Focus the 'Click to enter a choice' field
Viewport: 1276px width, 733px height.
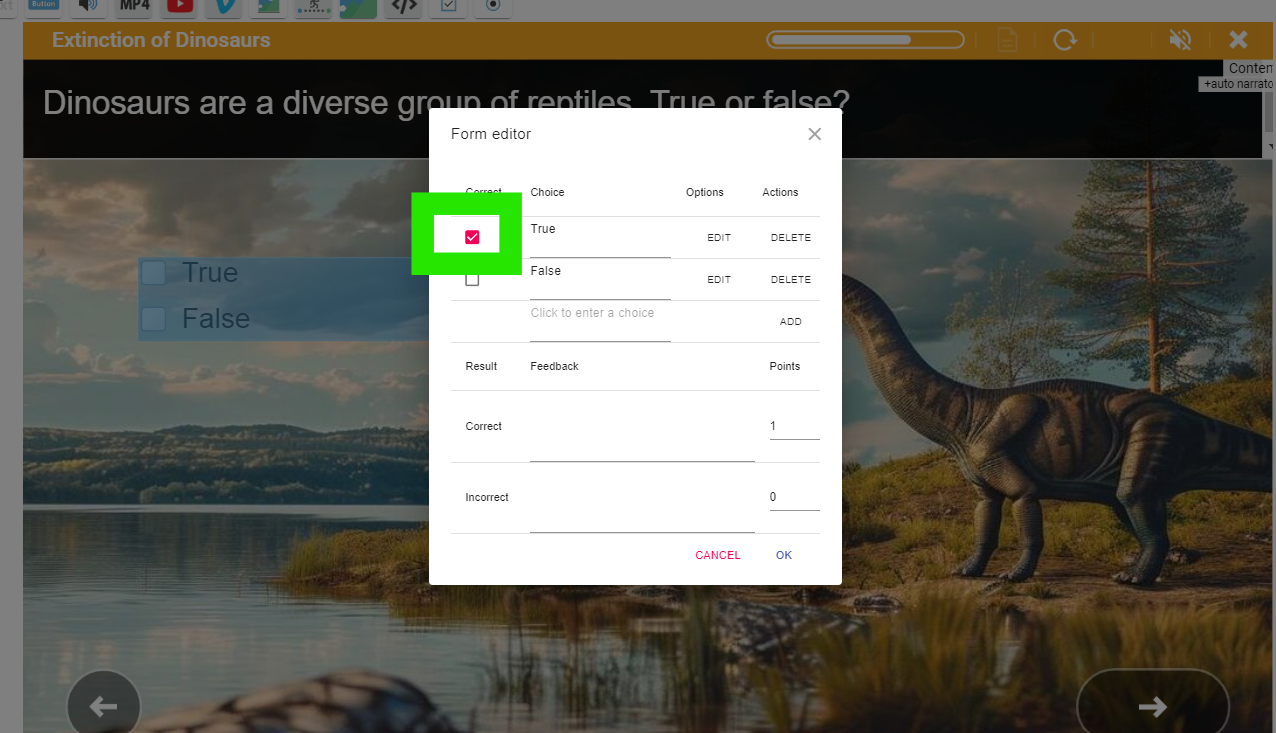pyautogui.click(x=600, y=322)
